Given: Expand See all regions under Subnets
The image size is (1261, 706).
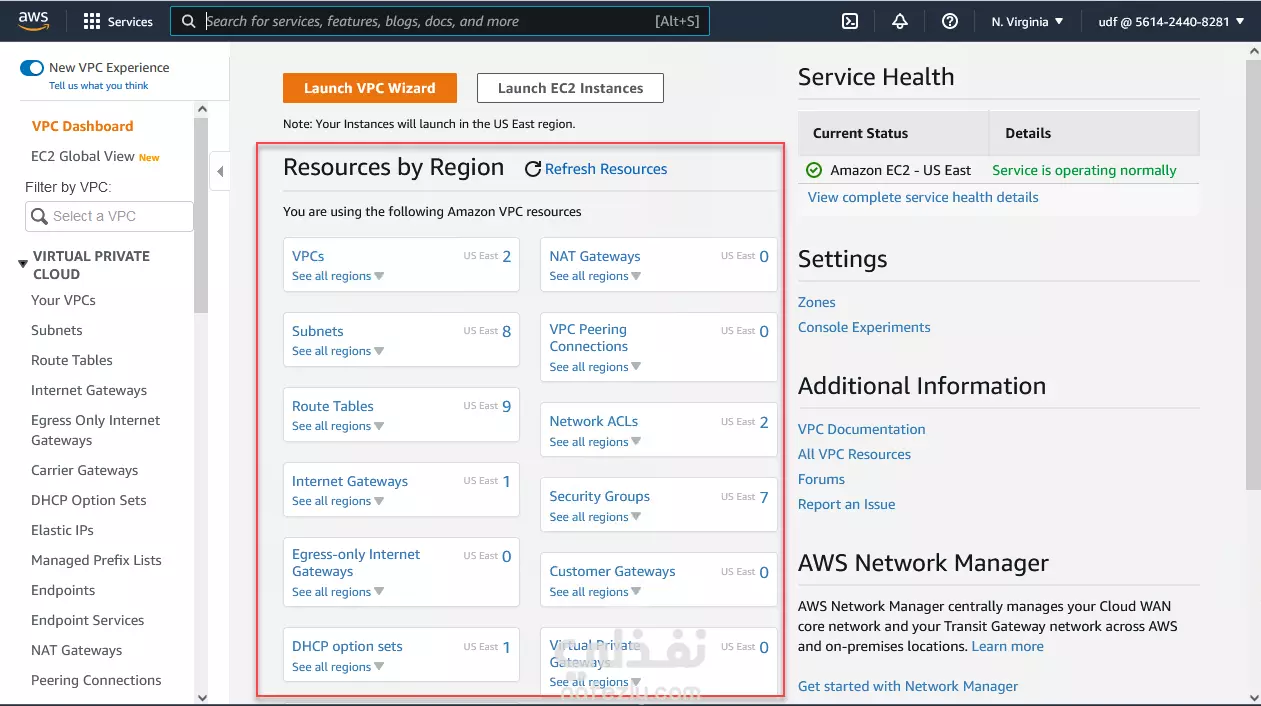Looking at the screenshot, I should [x=338, y=351].
